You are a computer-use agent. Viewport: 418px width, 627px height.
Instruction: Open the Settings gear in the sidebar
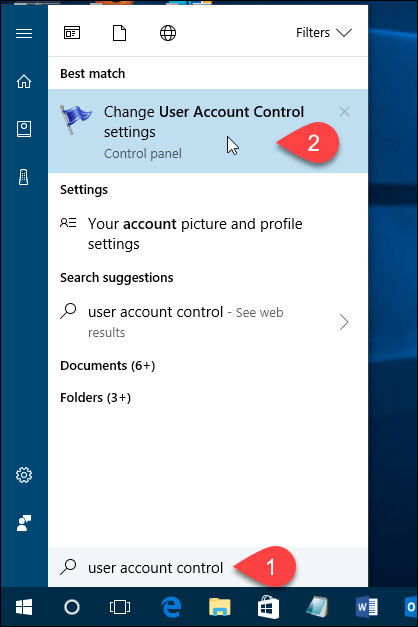[24, 475]
